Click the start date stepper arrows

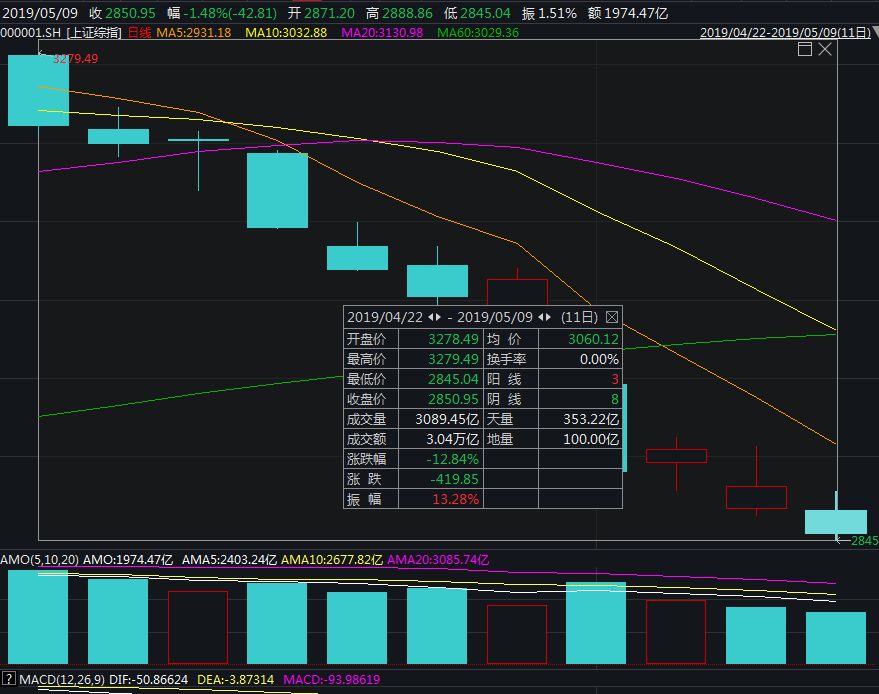pos(434,317)
